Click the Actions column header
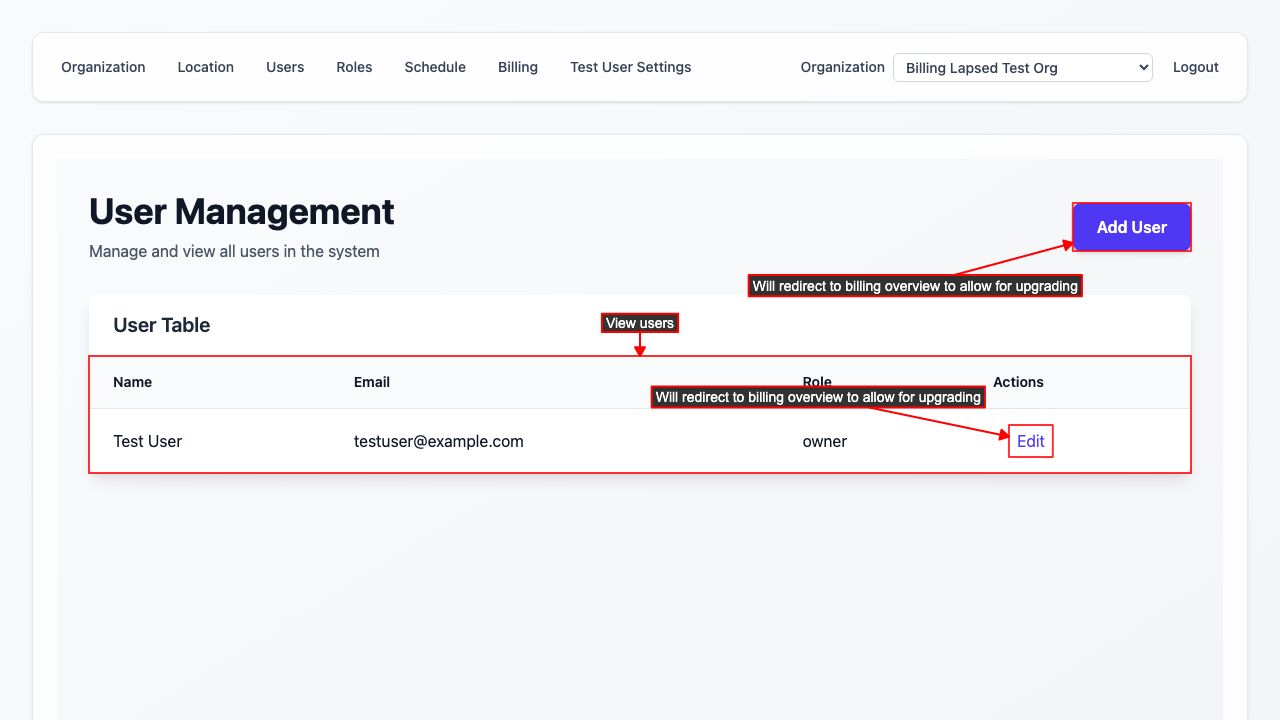 (1018, 382)
